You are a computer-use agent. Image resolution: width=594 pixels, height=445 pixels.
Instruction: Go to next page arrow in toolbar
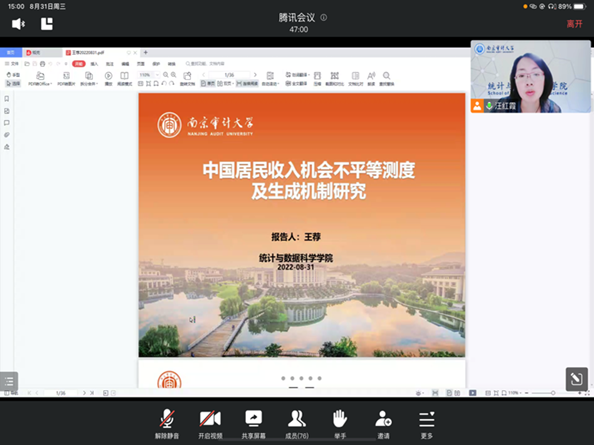255,75
